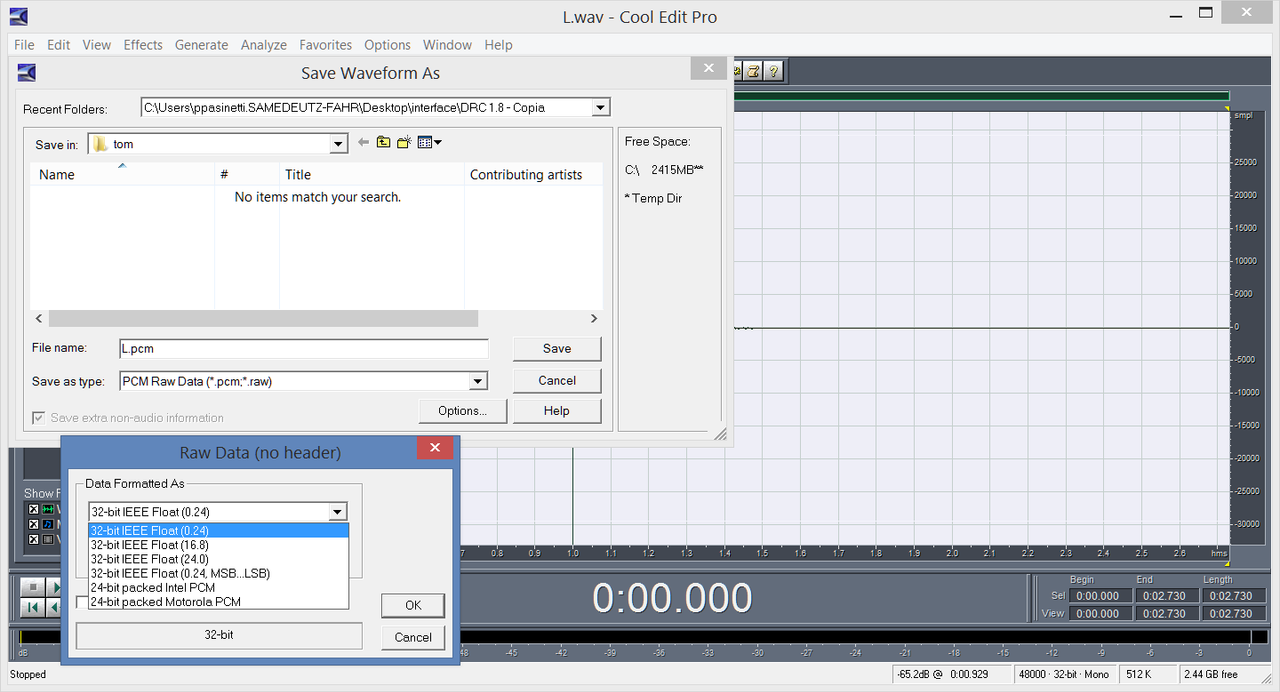This screenshot has height=692, width=1280.
Task: Click the 512 K status bar entry
Action: [x=1148, y=675]
